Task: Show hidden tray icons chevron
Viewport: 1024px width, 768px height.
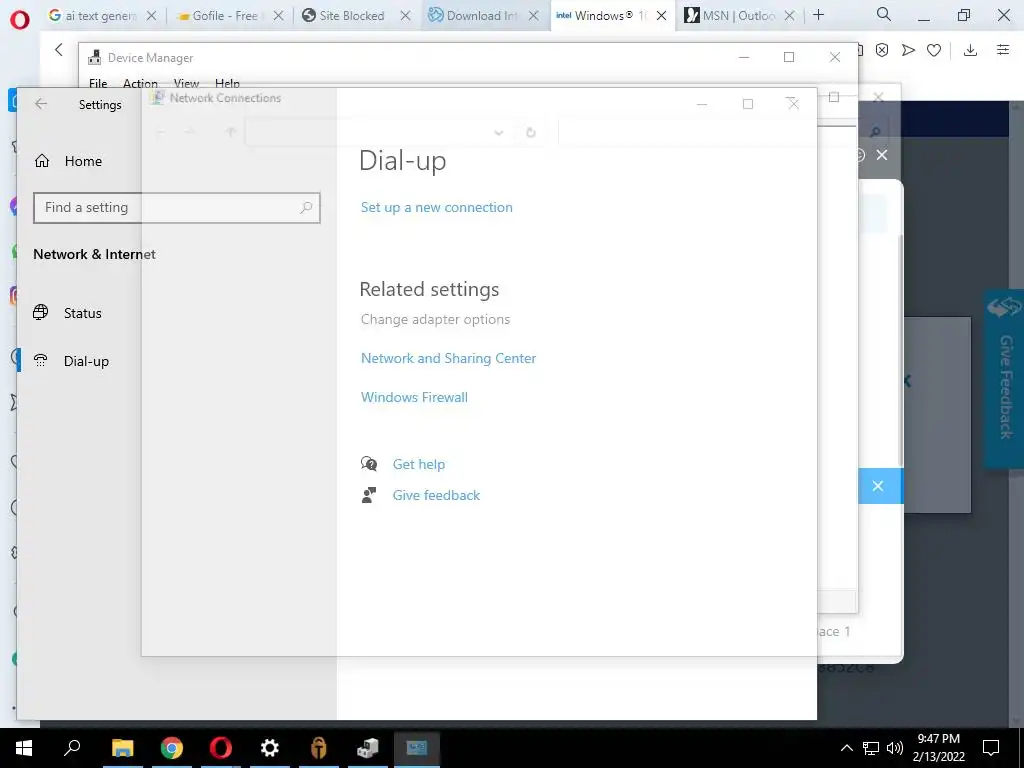Action: (846, 748)
